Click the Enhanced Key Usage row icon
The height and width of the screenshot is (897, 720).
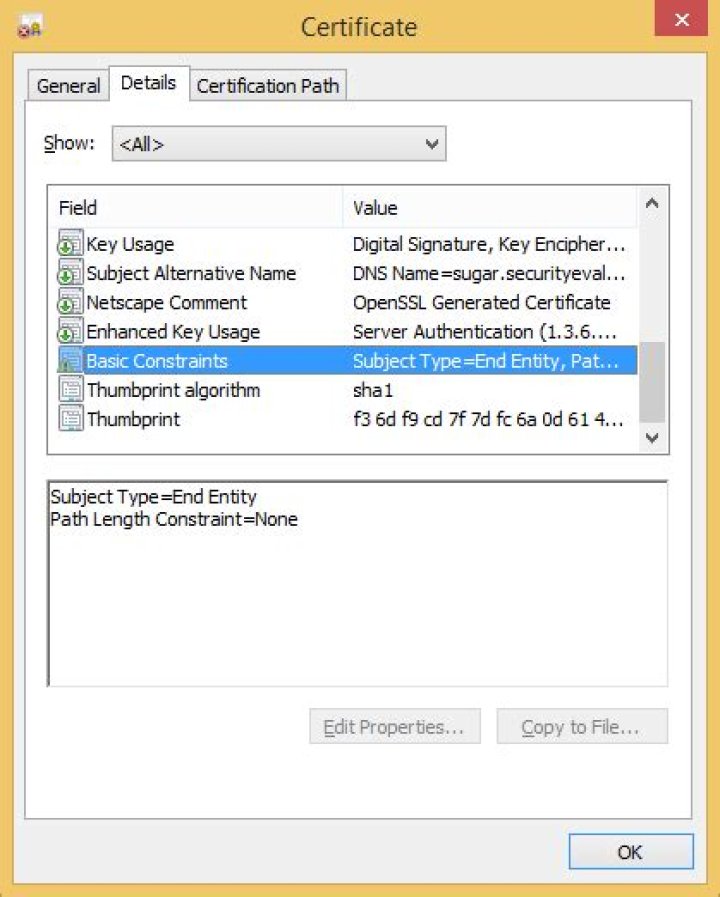click(70, 331)
